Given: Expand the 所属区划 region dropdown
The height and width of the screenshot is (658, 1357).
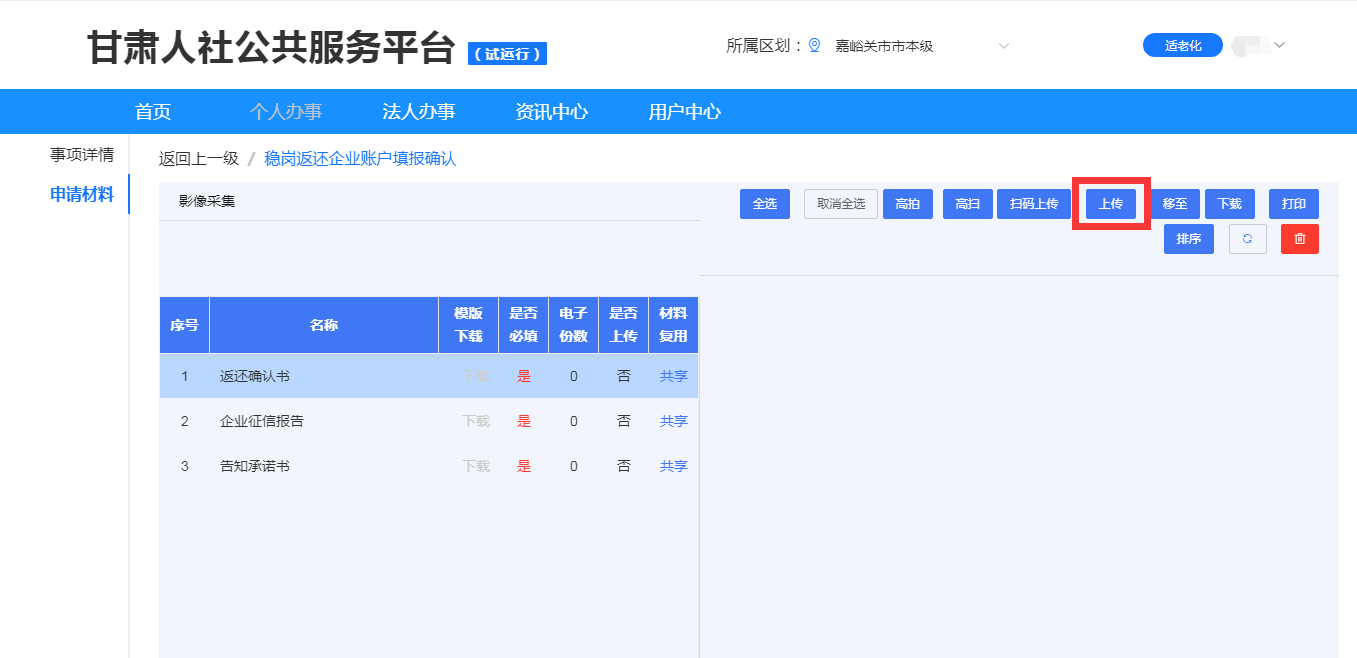Looking at the screenshot, I should point(1004,46).
